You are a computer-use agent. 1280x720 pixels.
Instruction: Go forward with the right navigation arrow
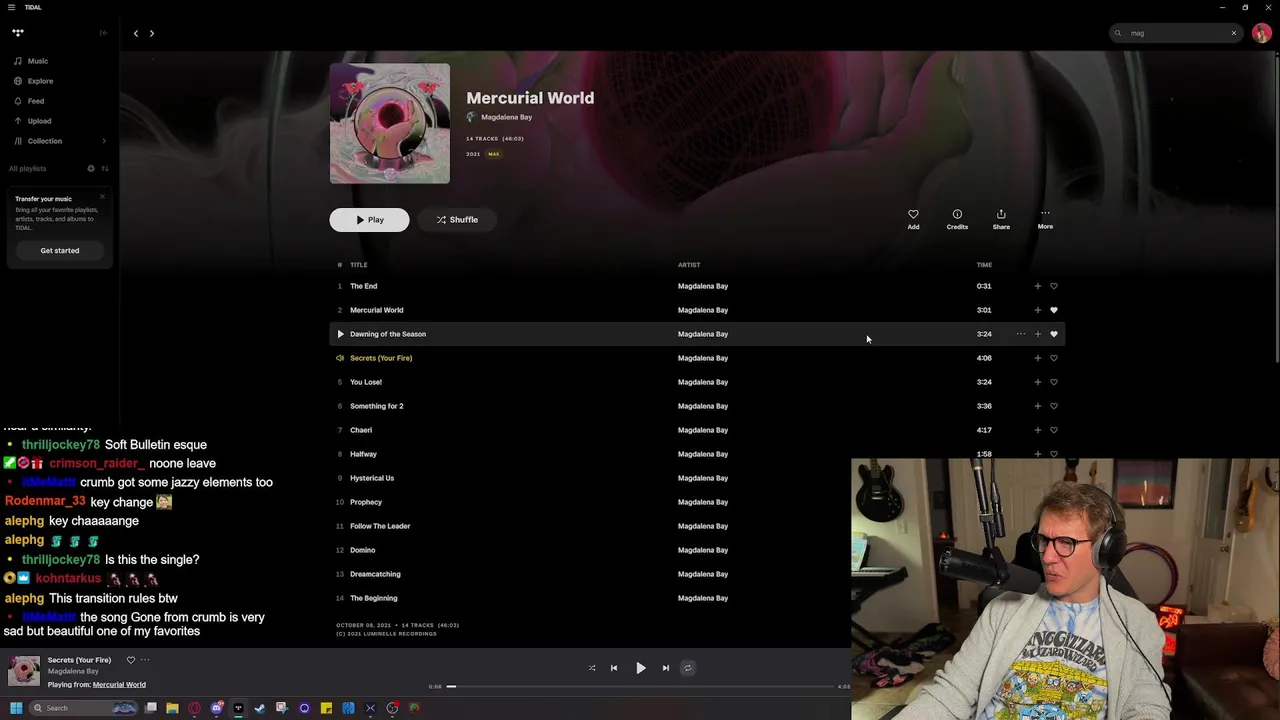(x=152, y=33)
